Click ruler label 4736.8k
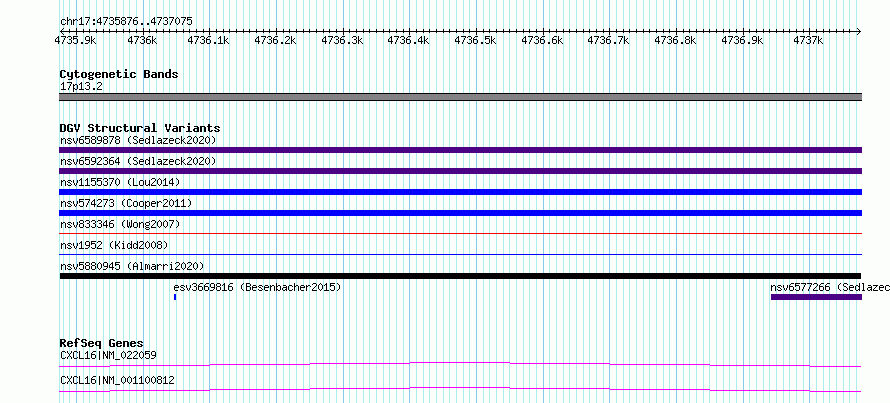The width and height of the screenshot is (890, 403). [675, 40]
